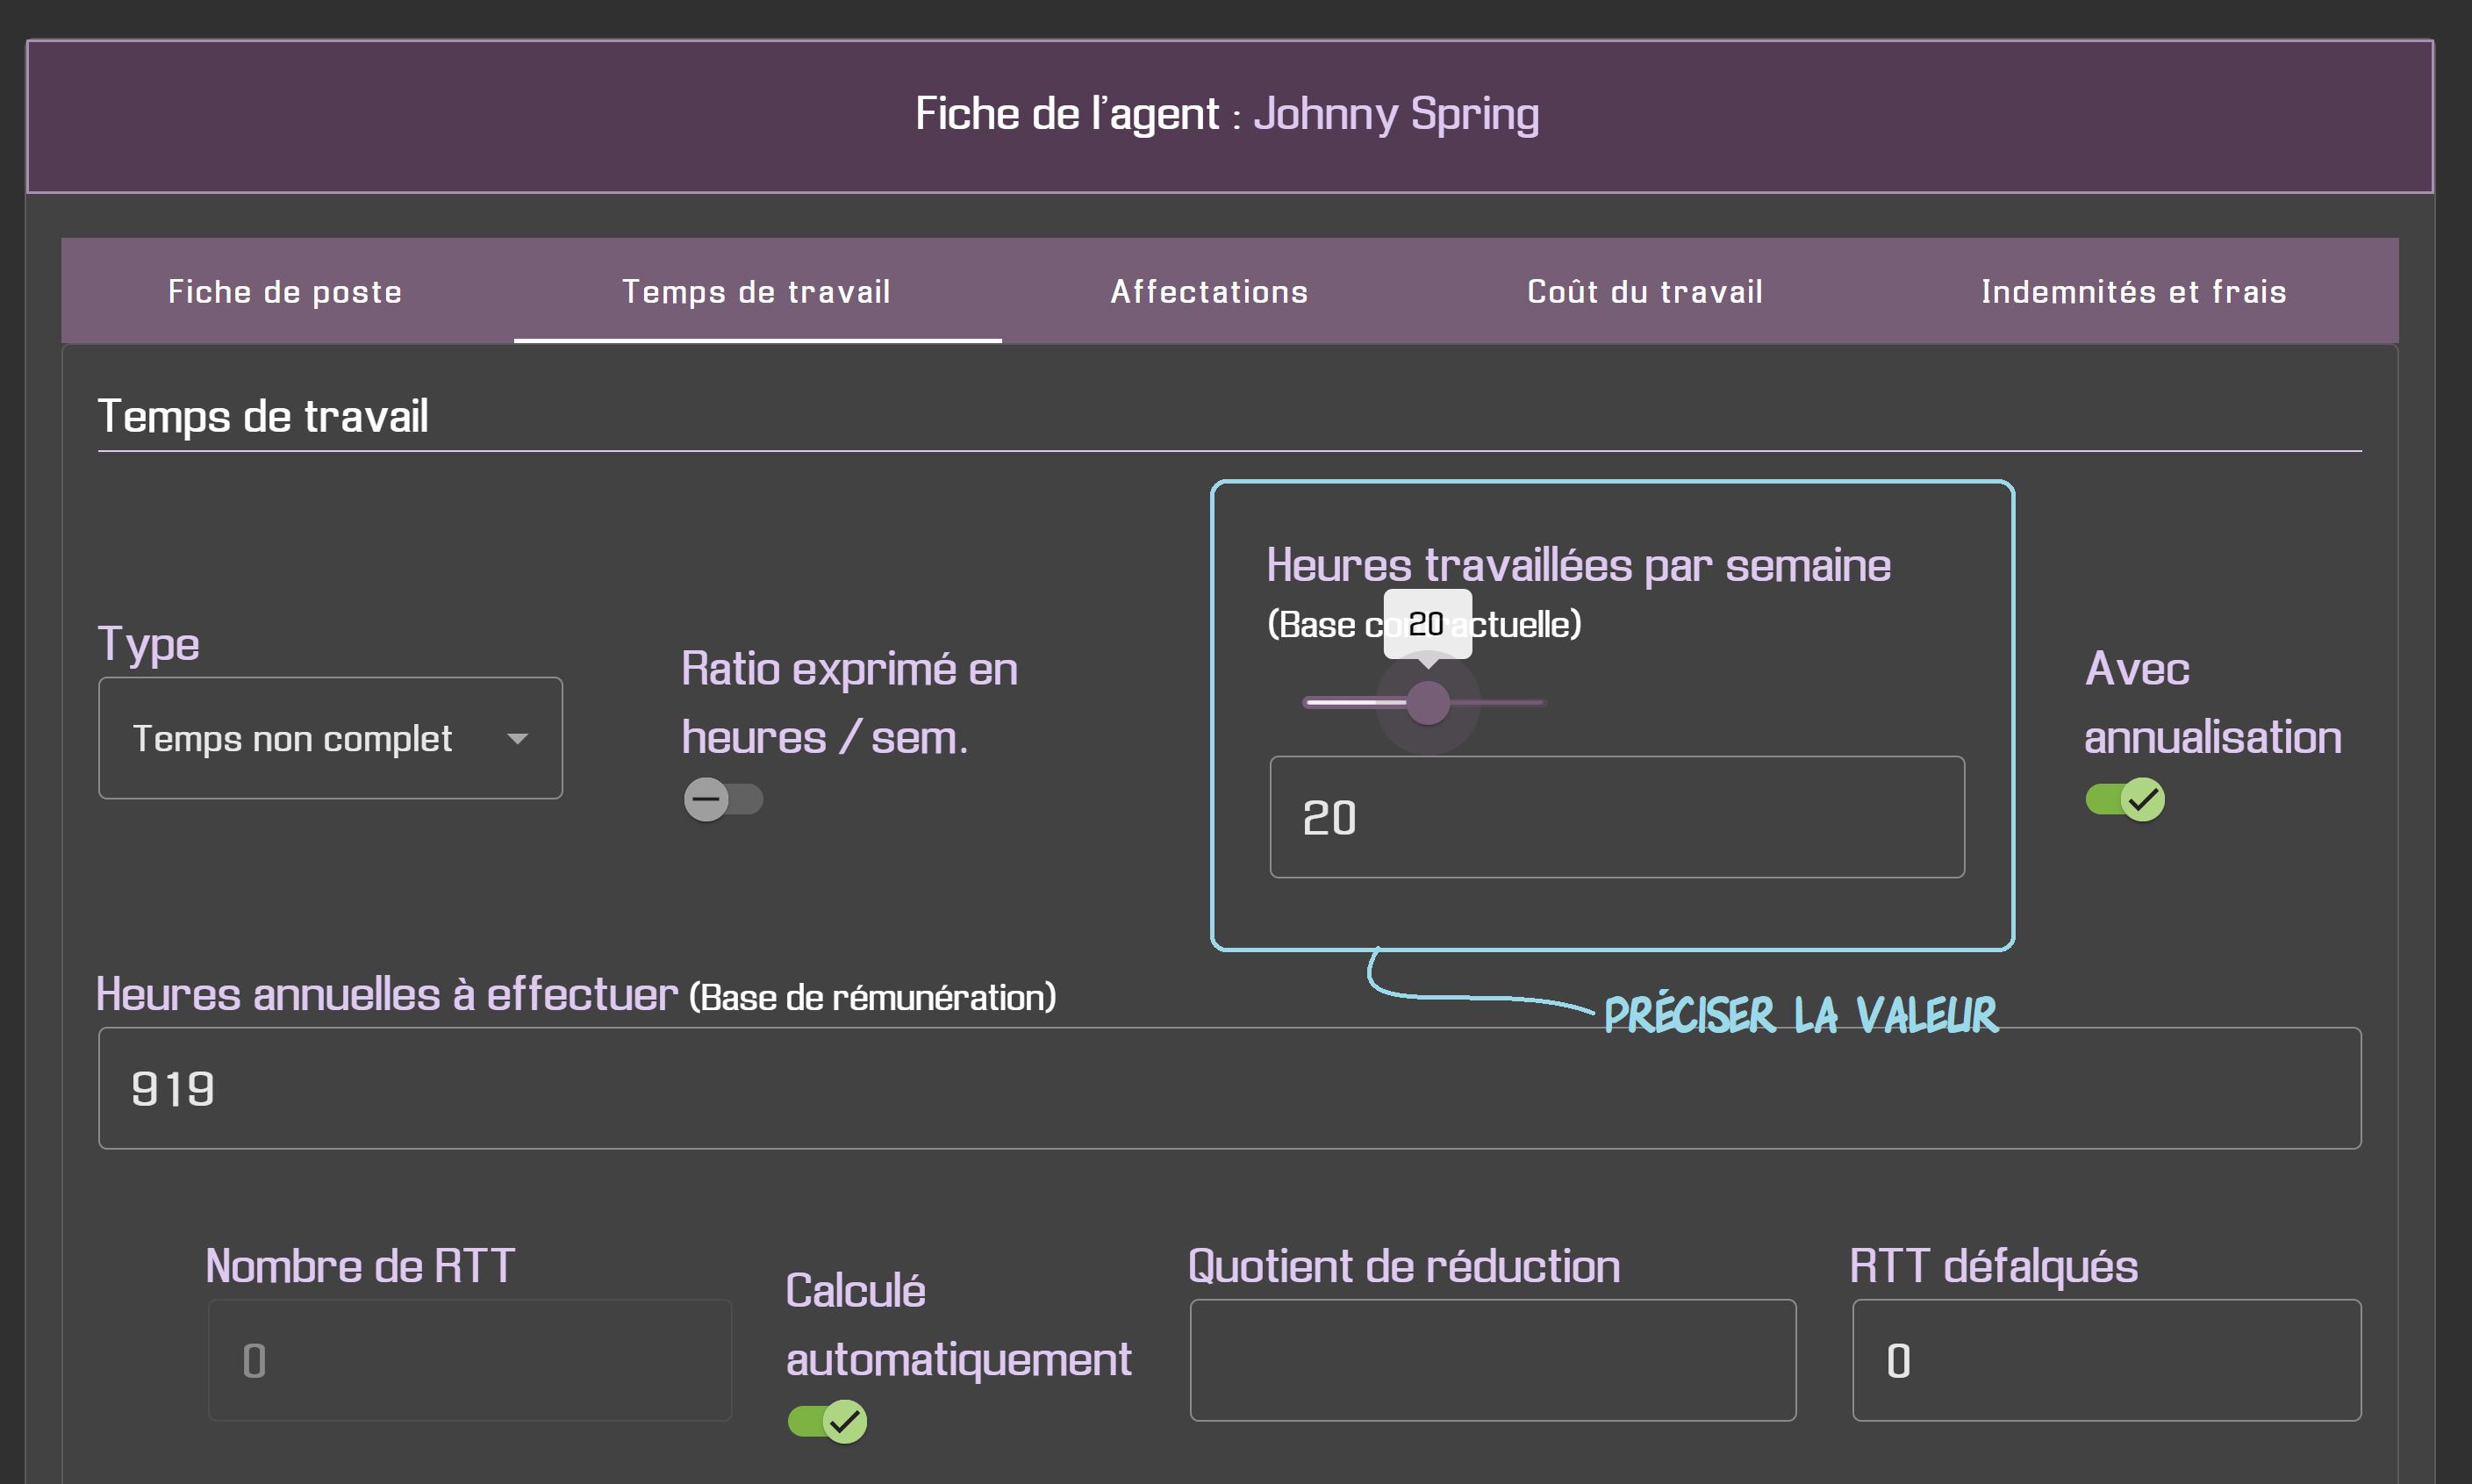Focus the Quotient de réduction field
The image size is (2472, 1484).
(1493, 1360)
